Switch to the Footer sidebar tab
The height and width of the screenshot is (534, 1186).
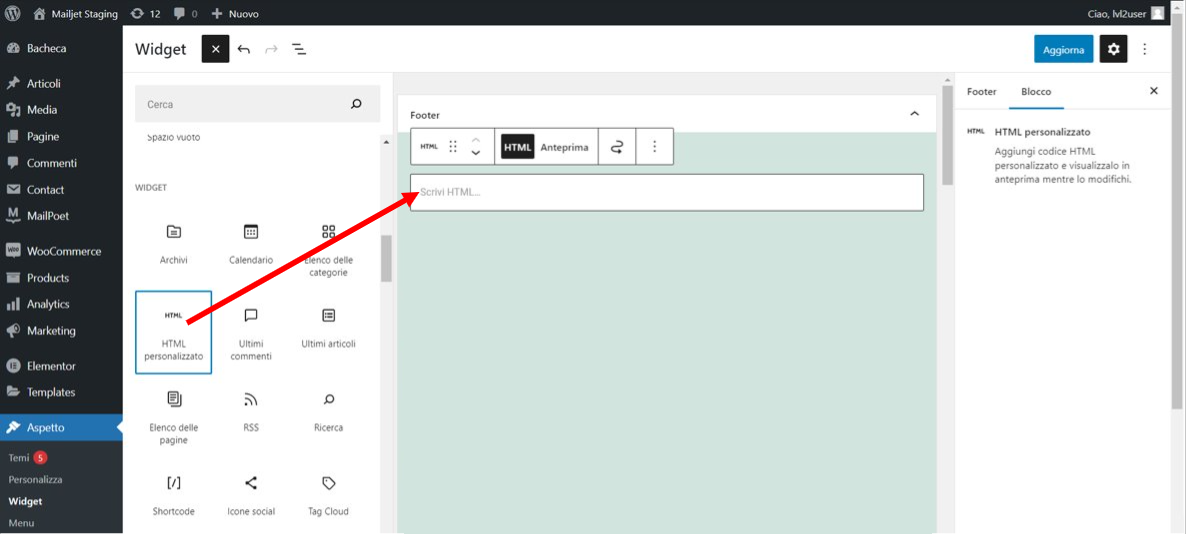point(982,92)
